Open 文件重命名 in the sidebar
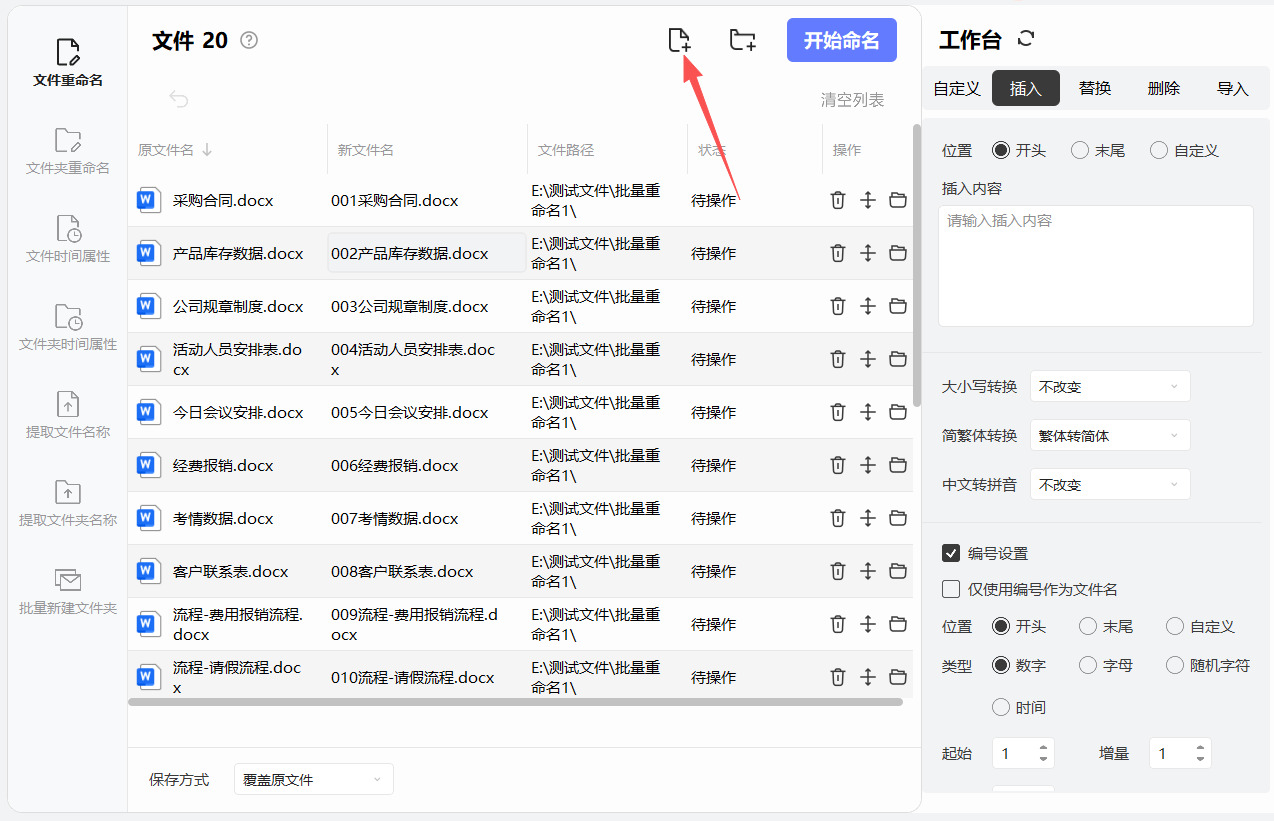Viewport: 1274px width, 821px height. 68,63
